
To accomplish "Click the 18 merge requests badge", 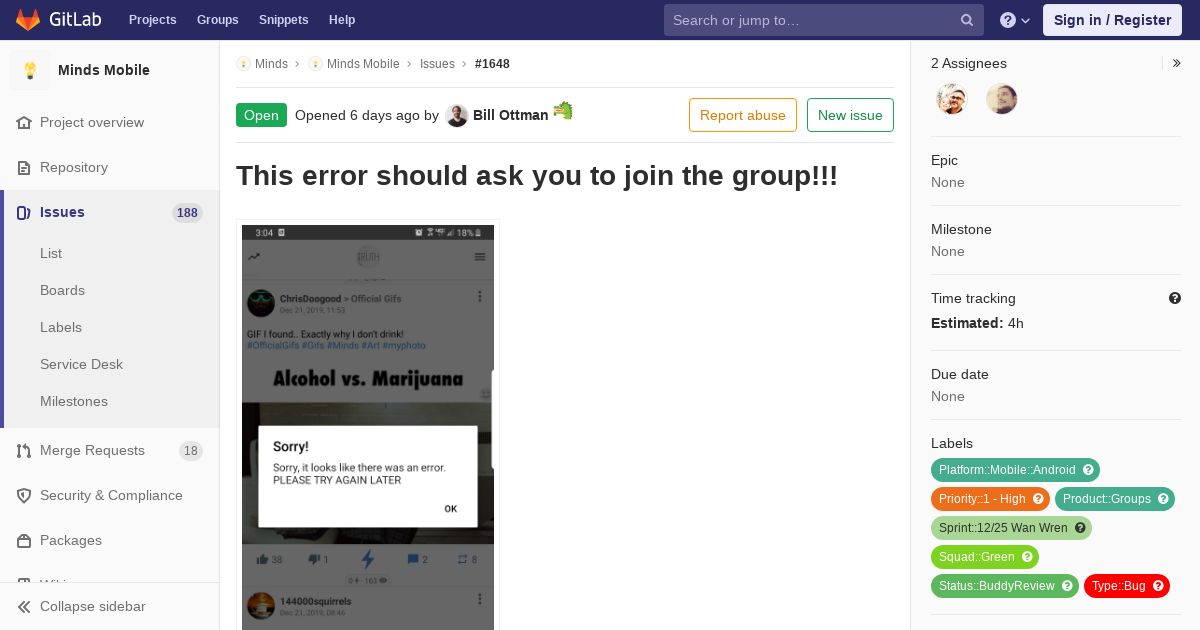I will [x=191, y=450].
